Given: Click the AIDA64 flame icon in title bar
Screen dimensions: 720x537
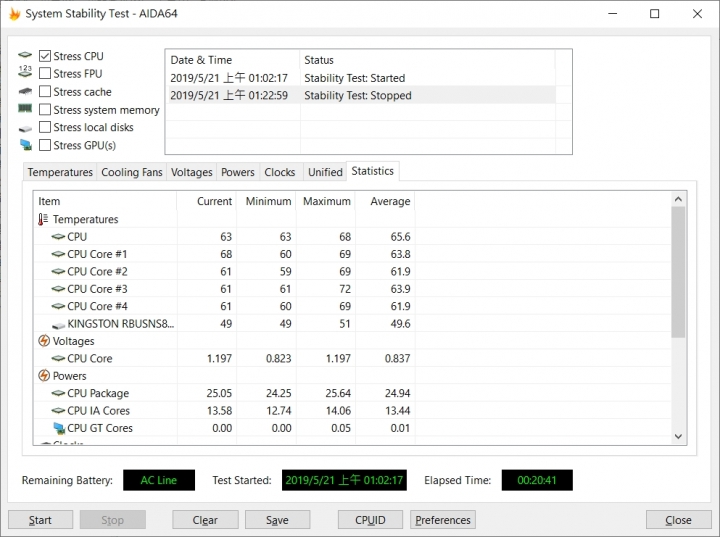Looking at the screenshot, I should tap(15, 14).
